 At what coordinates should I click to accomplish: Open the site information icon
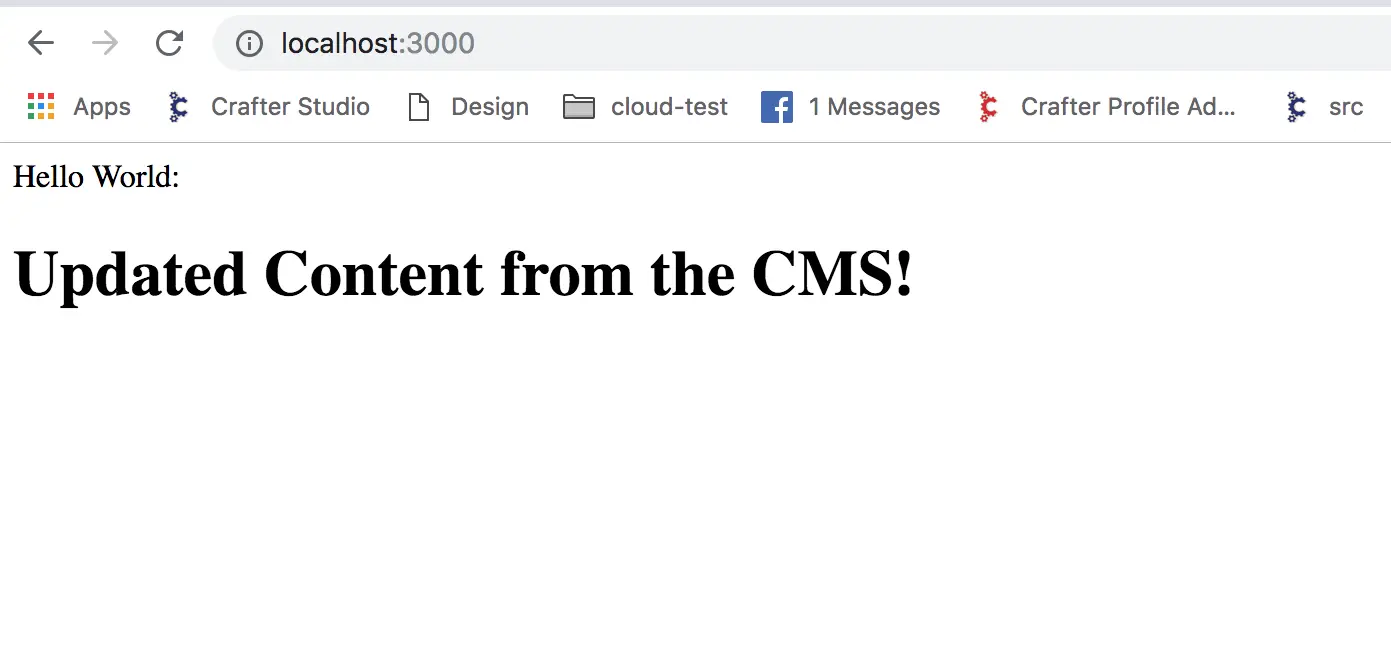pyautogui.click(x=249, y=44)
